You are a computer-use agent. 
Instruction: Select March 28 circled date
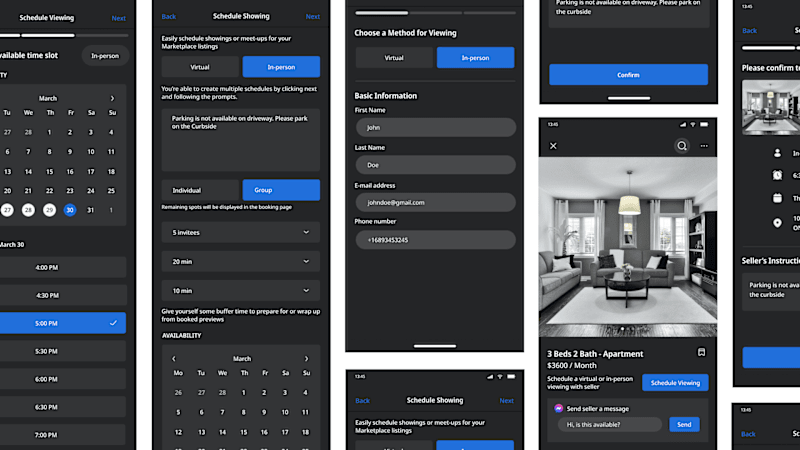click(x=28, y=210)
